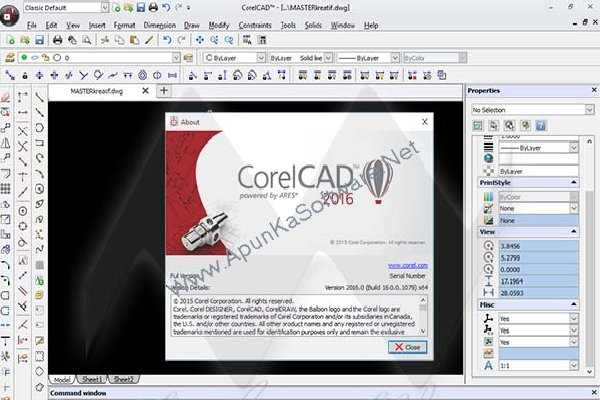Select the Hatch pattern tool icon
Image resolution: width=600 pixels, height=400 pixels.
click(x=39, y=265)
